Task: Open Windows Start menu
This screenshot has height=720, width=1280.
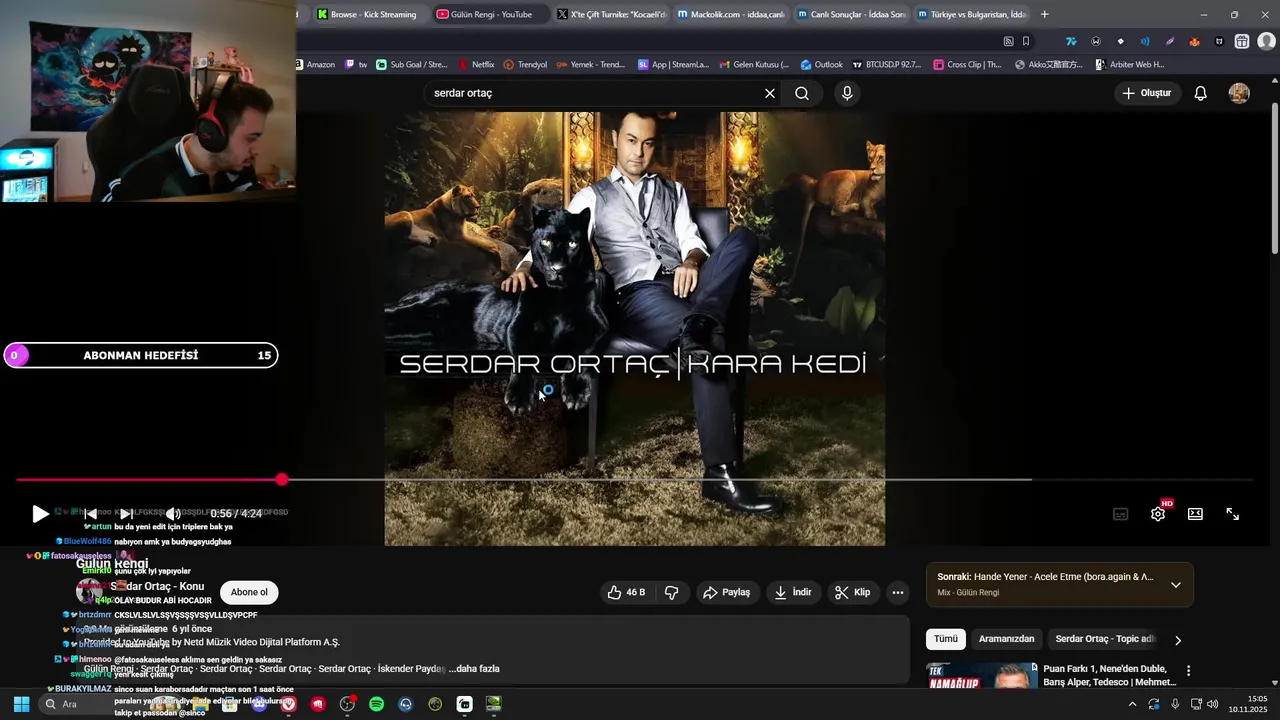Action: click(x=21, y=704)
